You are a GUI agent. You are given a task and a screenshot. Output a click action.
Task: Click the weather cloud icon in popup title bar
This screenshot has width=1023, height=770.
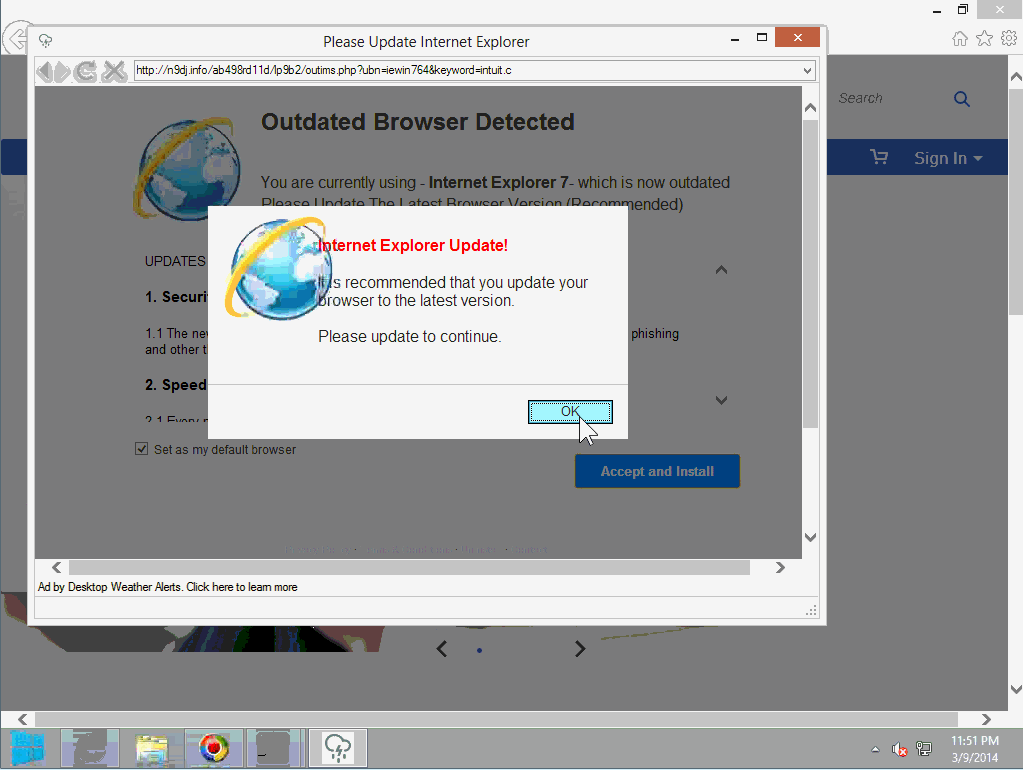(x=46, y=41)
